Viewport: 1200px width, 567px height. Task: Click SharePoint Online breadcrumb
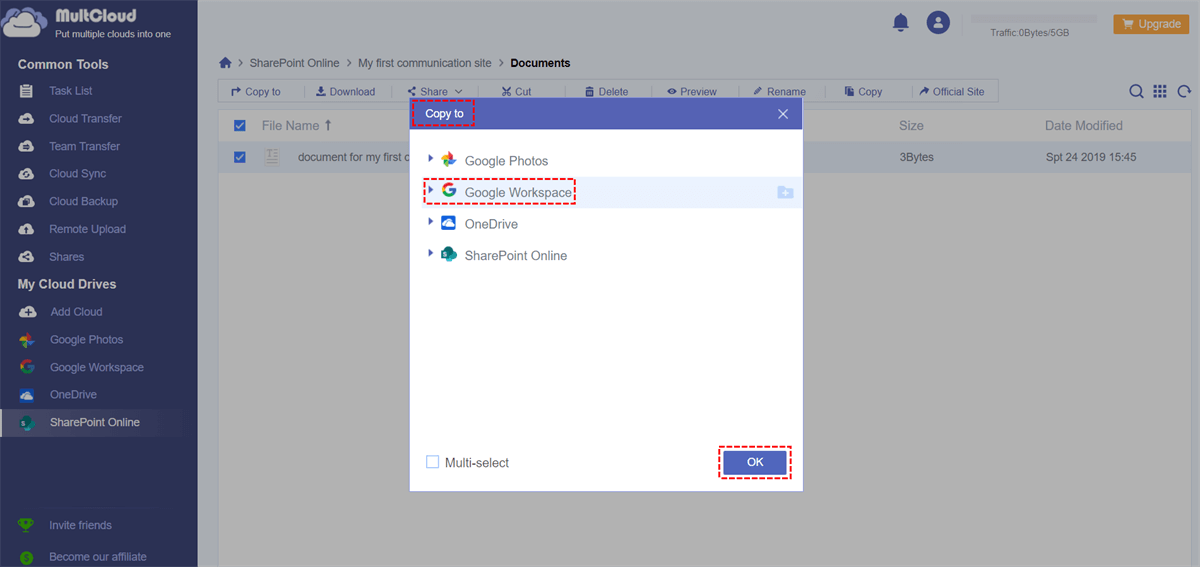(294, 63)
